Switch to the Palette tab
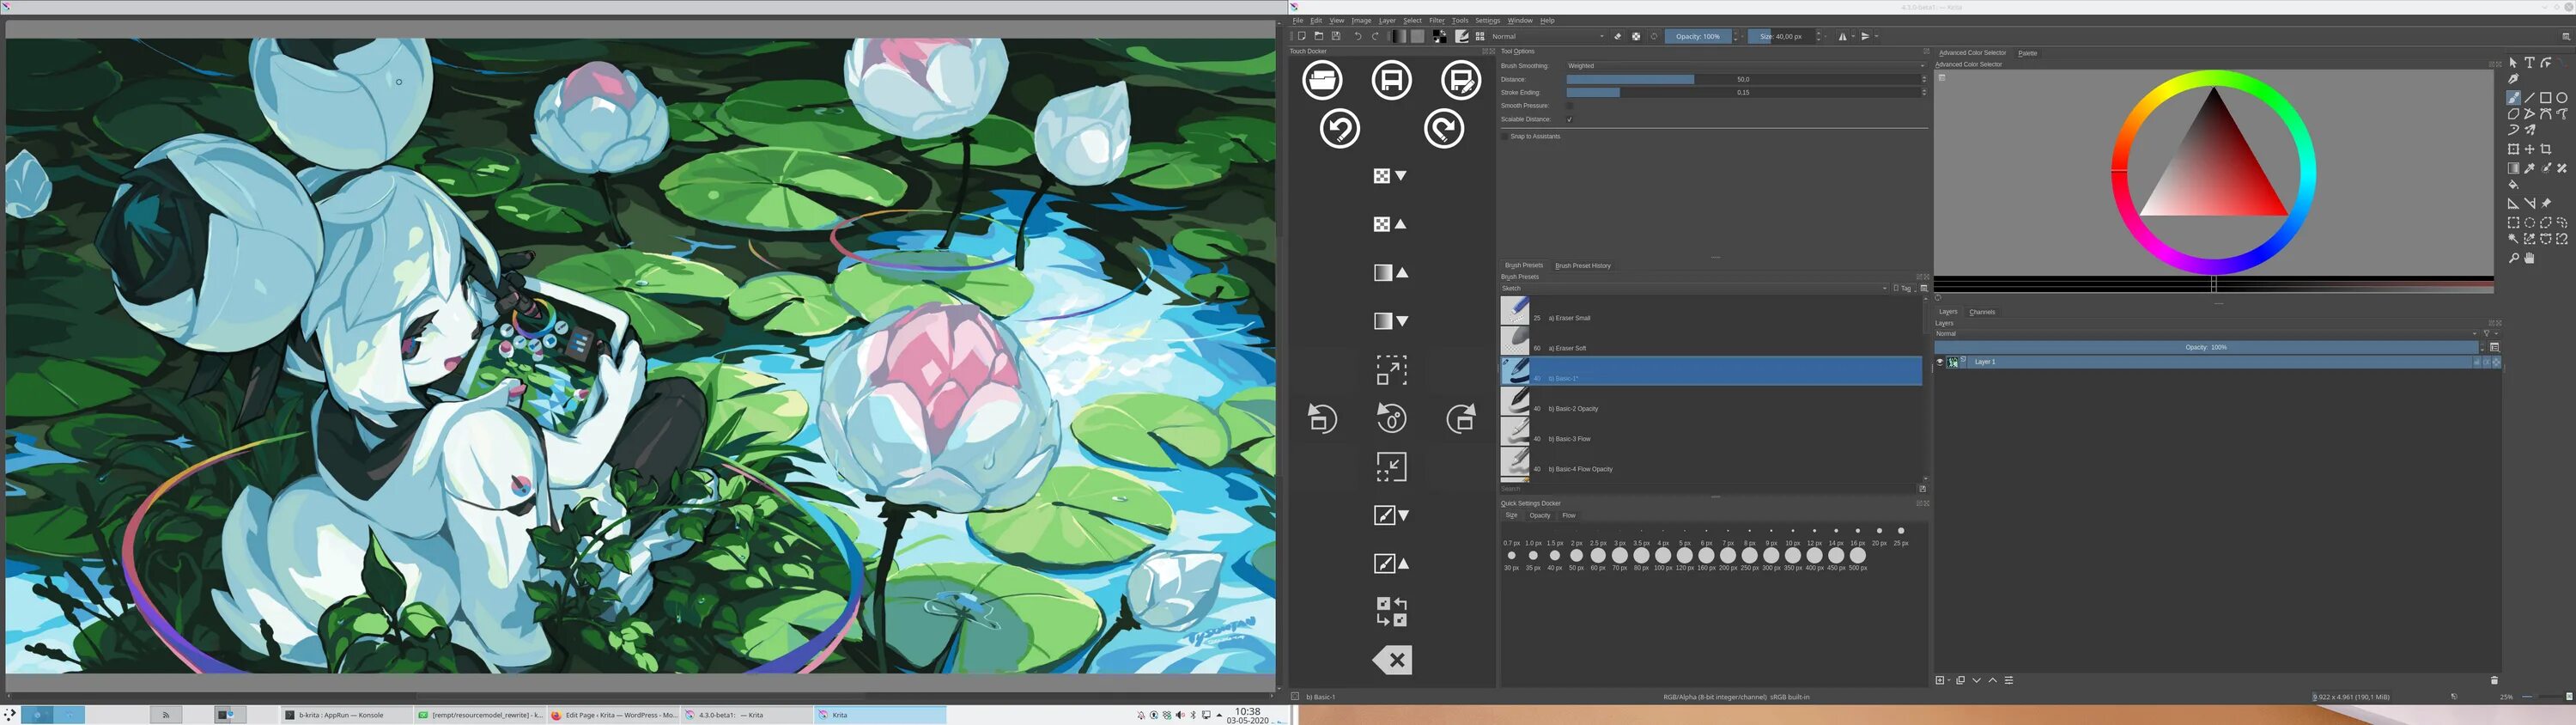2576x725 pixels. (x=2027, y=53)
